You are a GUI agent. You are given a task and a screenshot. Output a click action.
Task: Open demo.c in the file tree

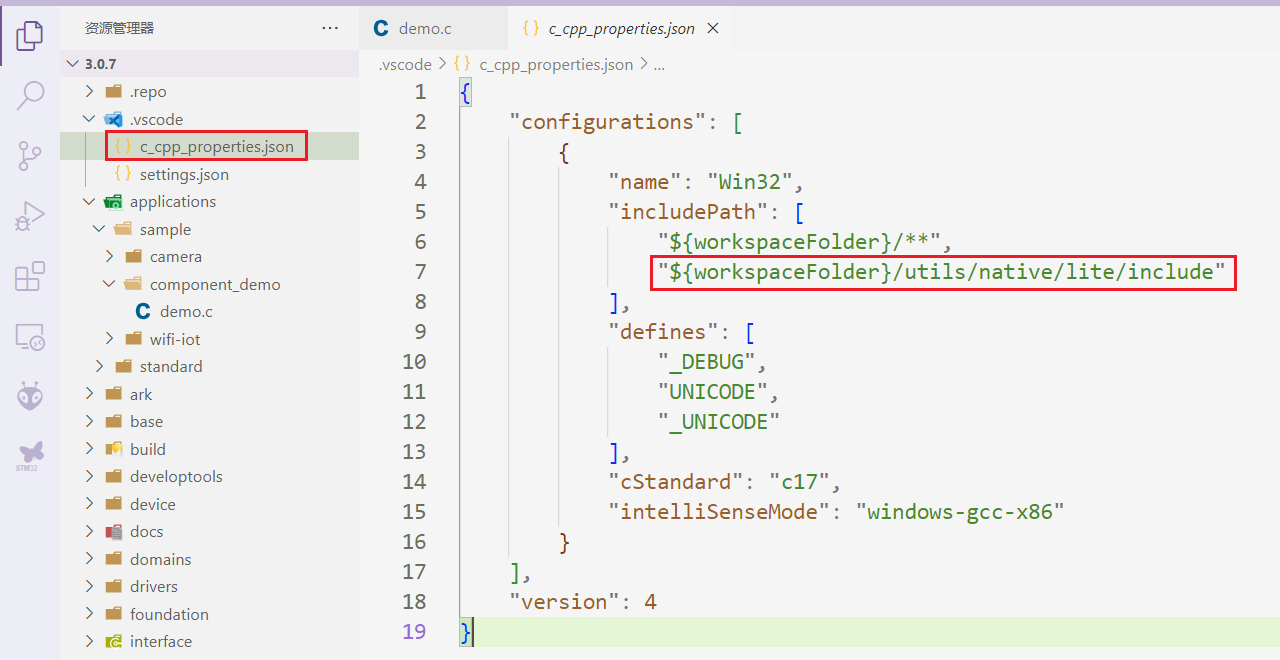coord(186,312)
